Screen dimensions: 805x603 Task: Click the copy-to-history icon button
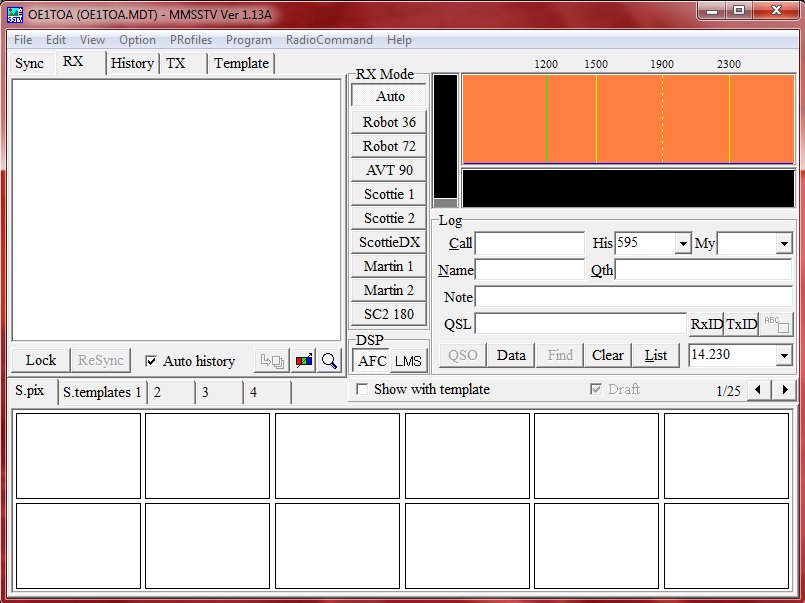point(271,361)
